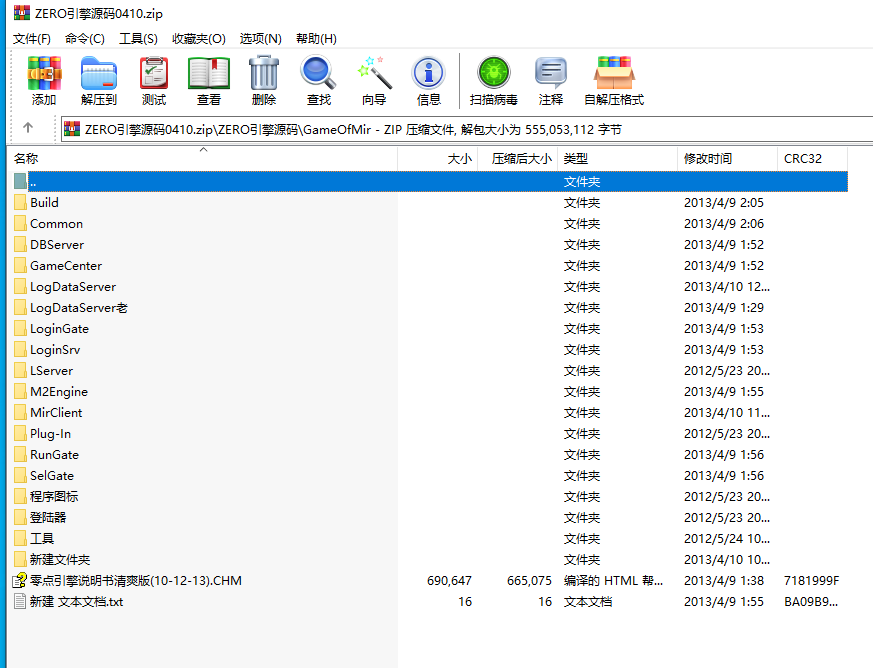Viewport: 873px width, 668px height.
Task: Sort by 类型 column header
Action: click(x=617, y=159)
